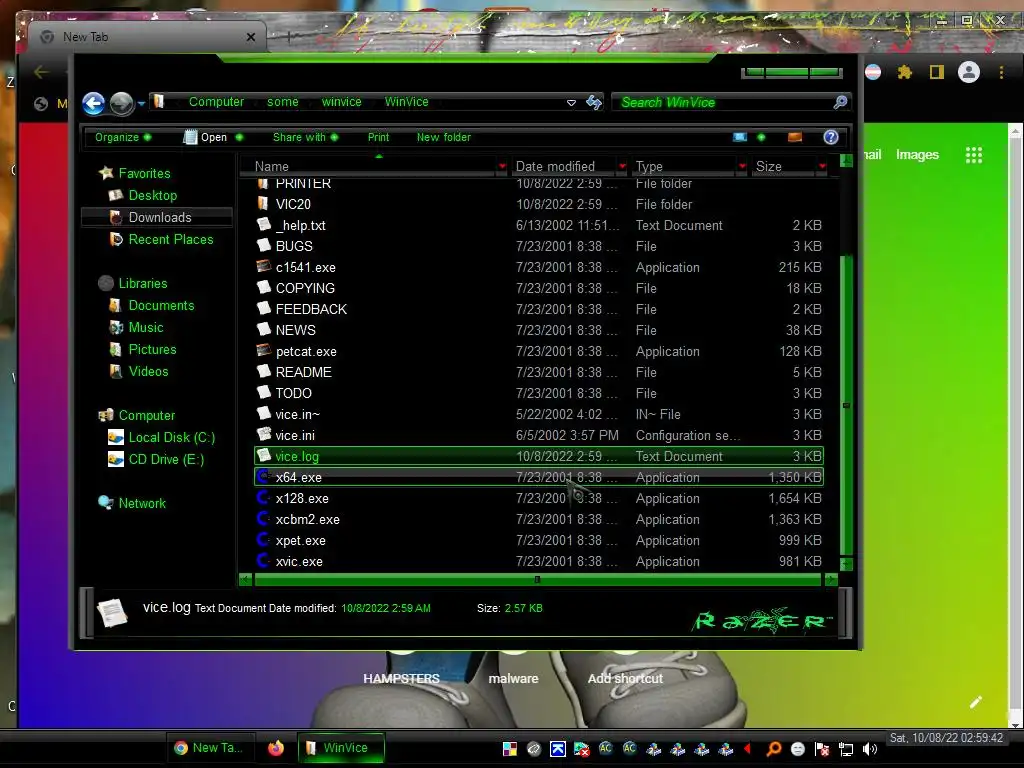Select Favorites in the navigation pane

click(x=144, y=173)
